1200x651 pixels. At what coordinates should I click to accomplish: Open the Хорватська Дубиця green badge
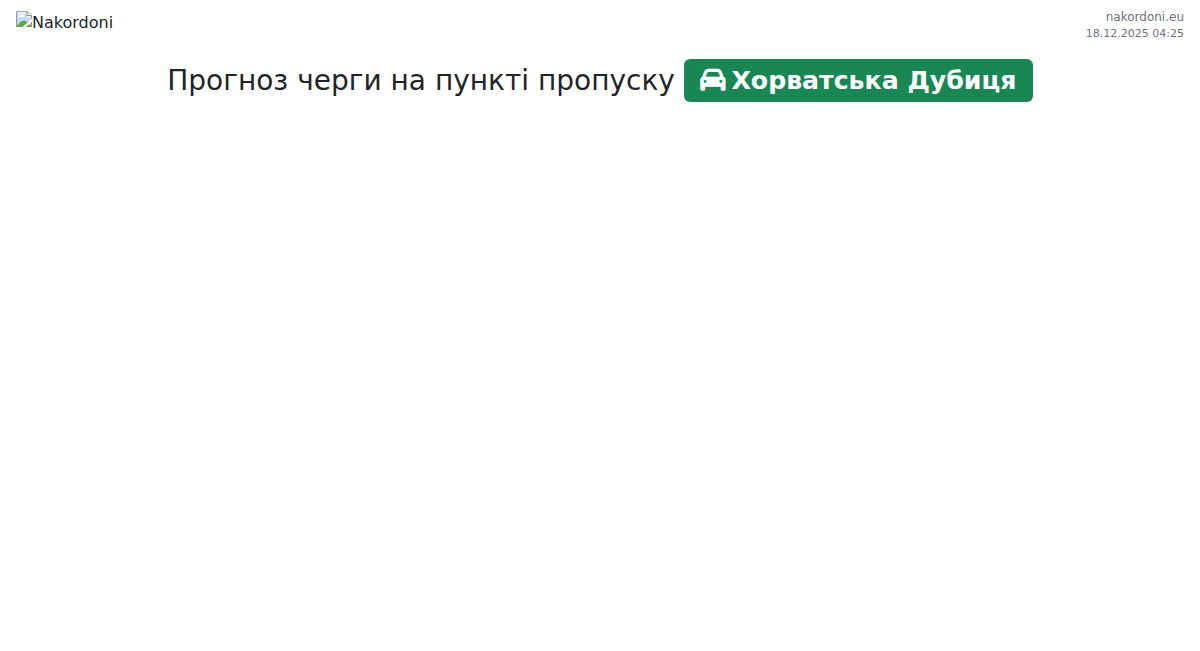point(858,80)
